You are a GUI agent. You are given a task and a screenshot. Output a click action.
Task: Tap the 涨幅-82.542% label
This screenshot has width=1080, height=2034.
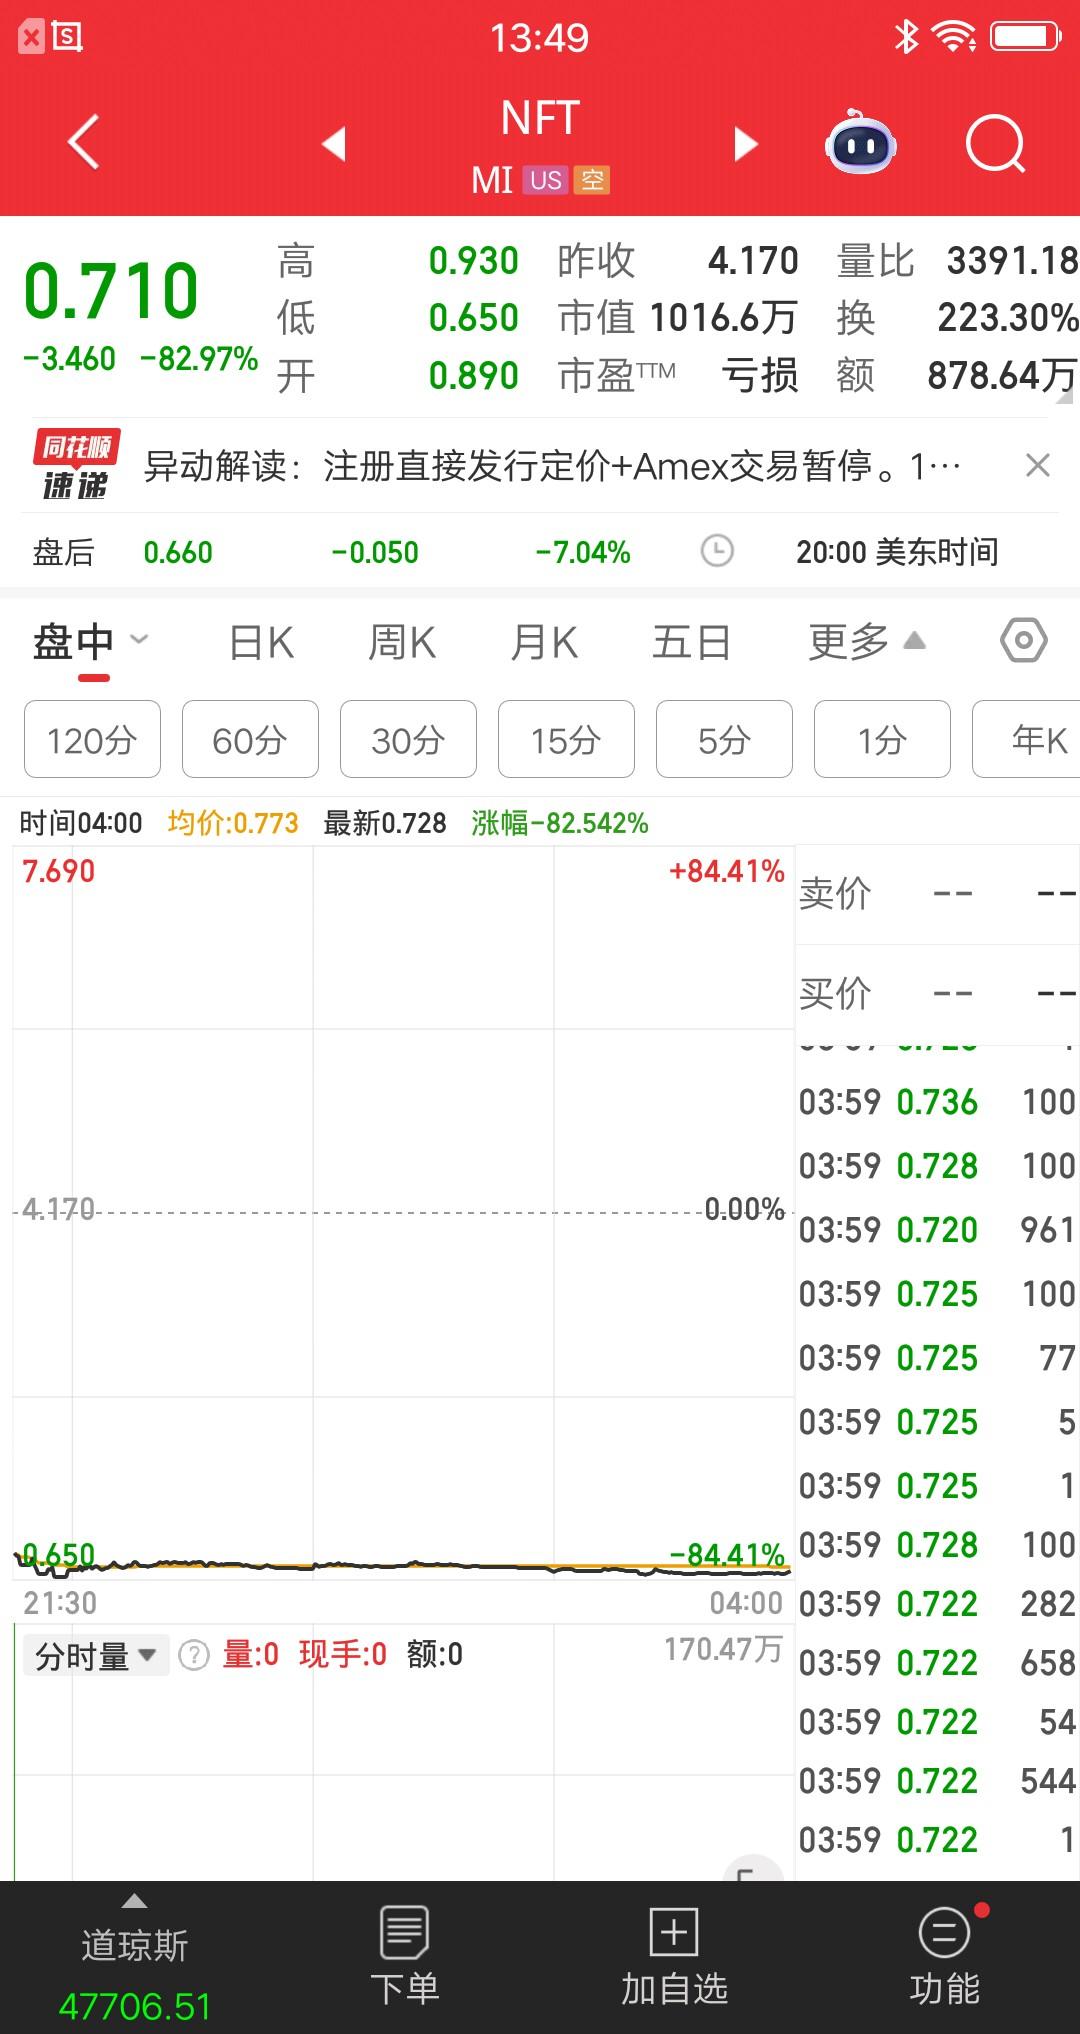point(560,823)
